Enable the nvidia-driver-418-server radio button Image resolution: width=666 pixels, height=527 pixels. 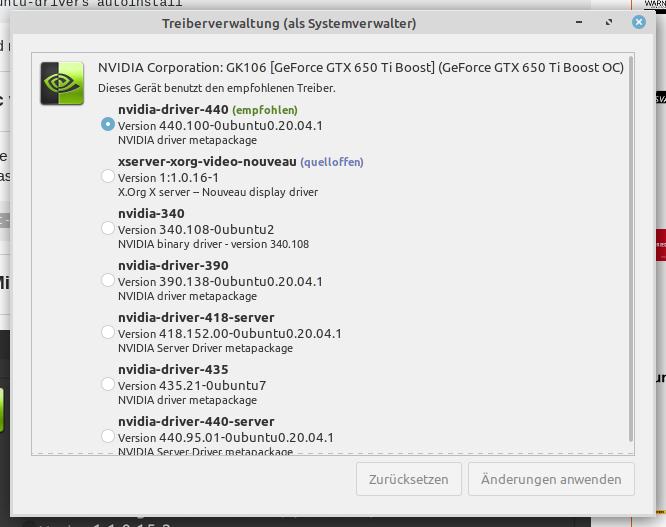click(108, 332)
